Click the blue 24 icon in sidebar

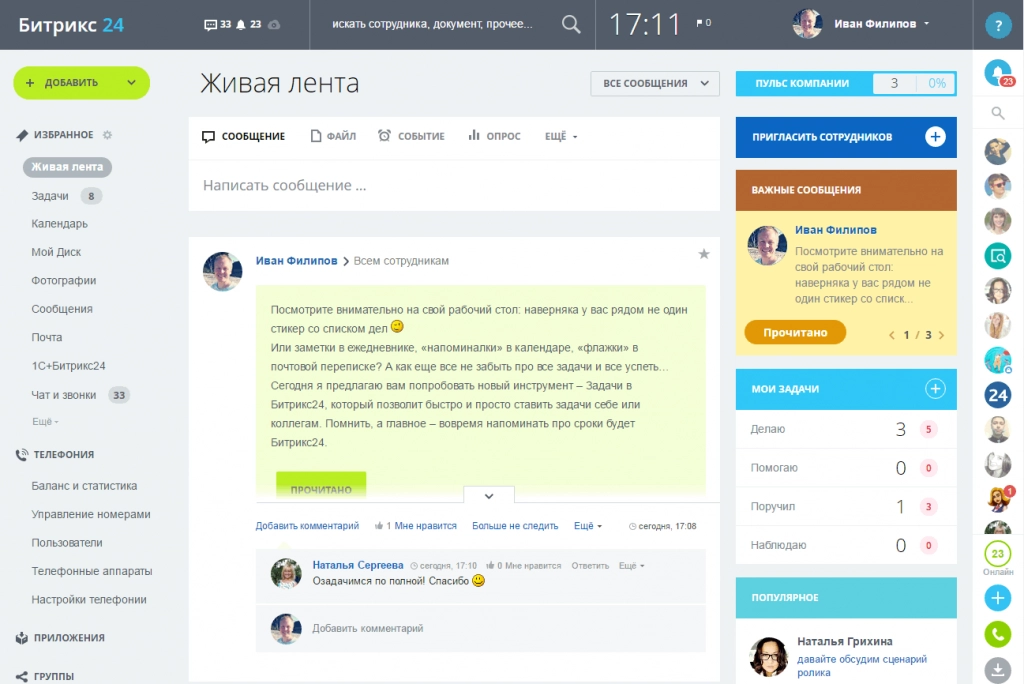997,395
